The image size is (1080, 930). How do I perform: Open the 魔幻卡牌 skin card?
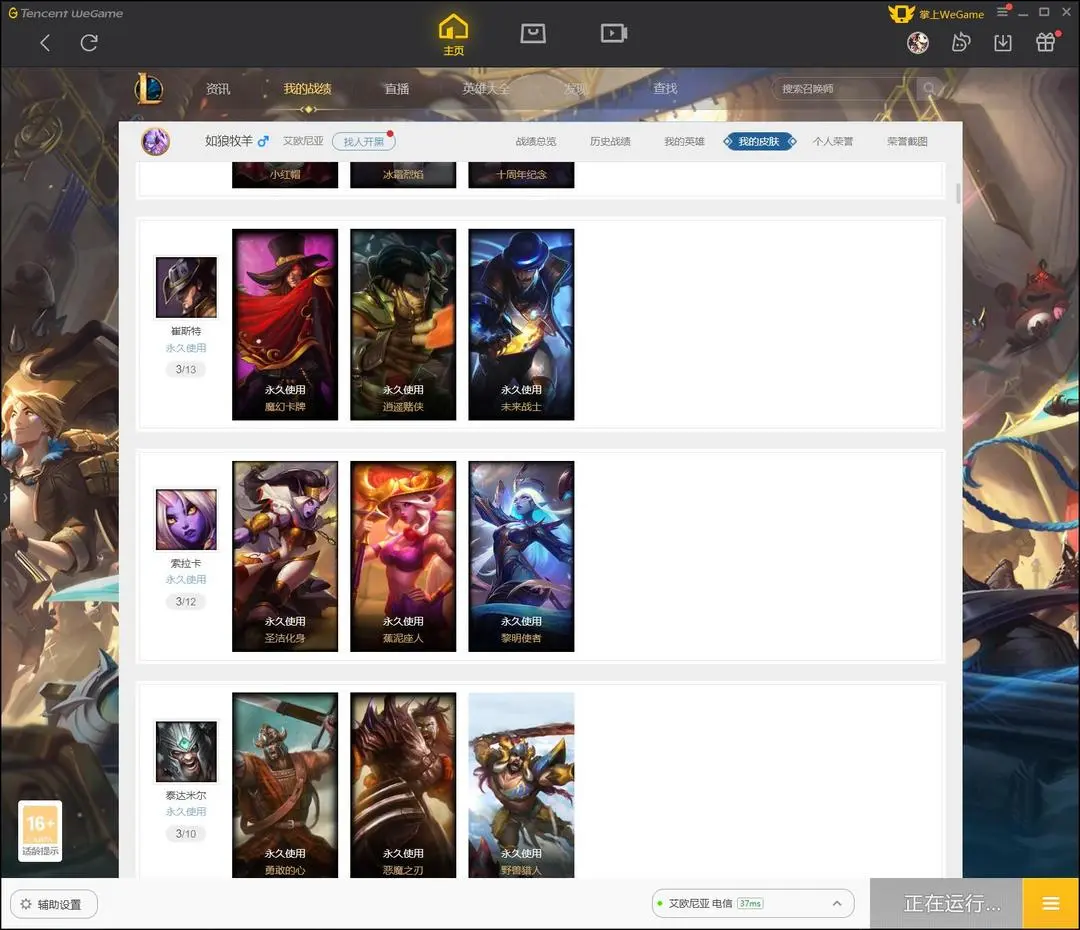click(x=285, y=324)
